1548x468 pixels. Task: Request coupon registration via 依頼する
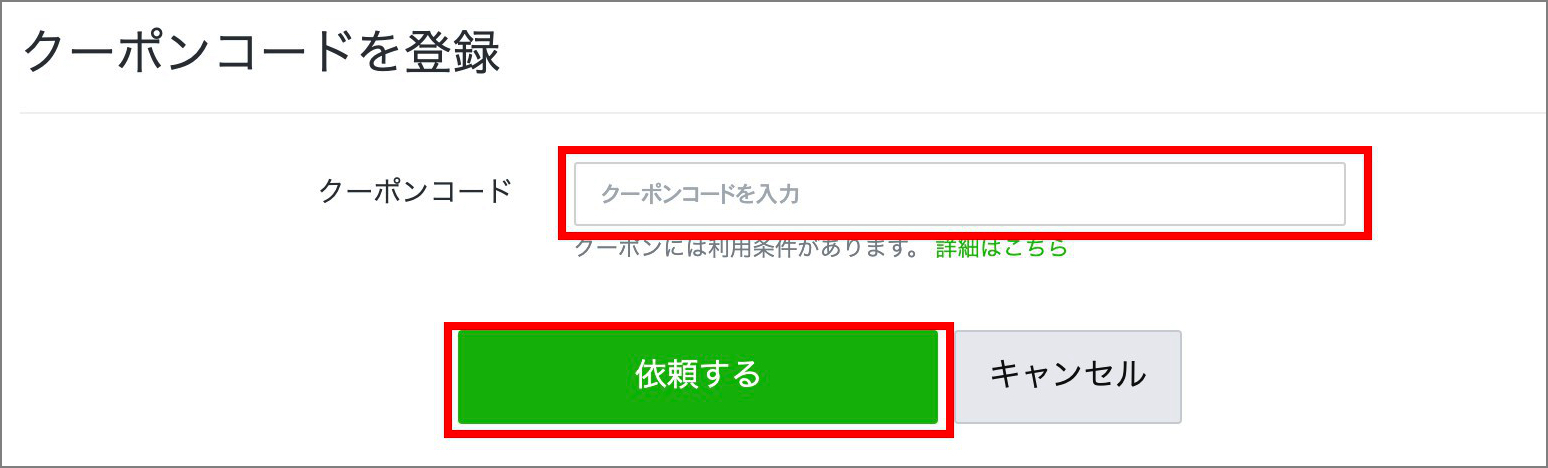pyautogui.click(x=698, y=376)
